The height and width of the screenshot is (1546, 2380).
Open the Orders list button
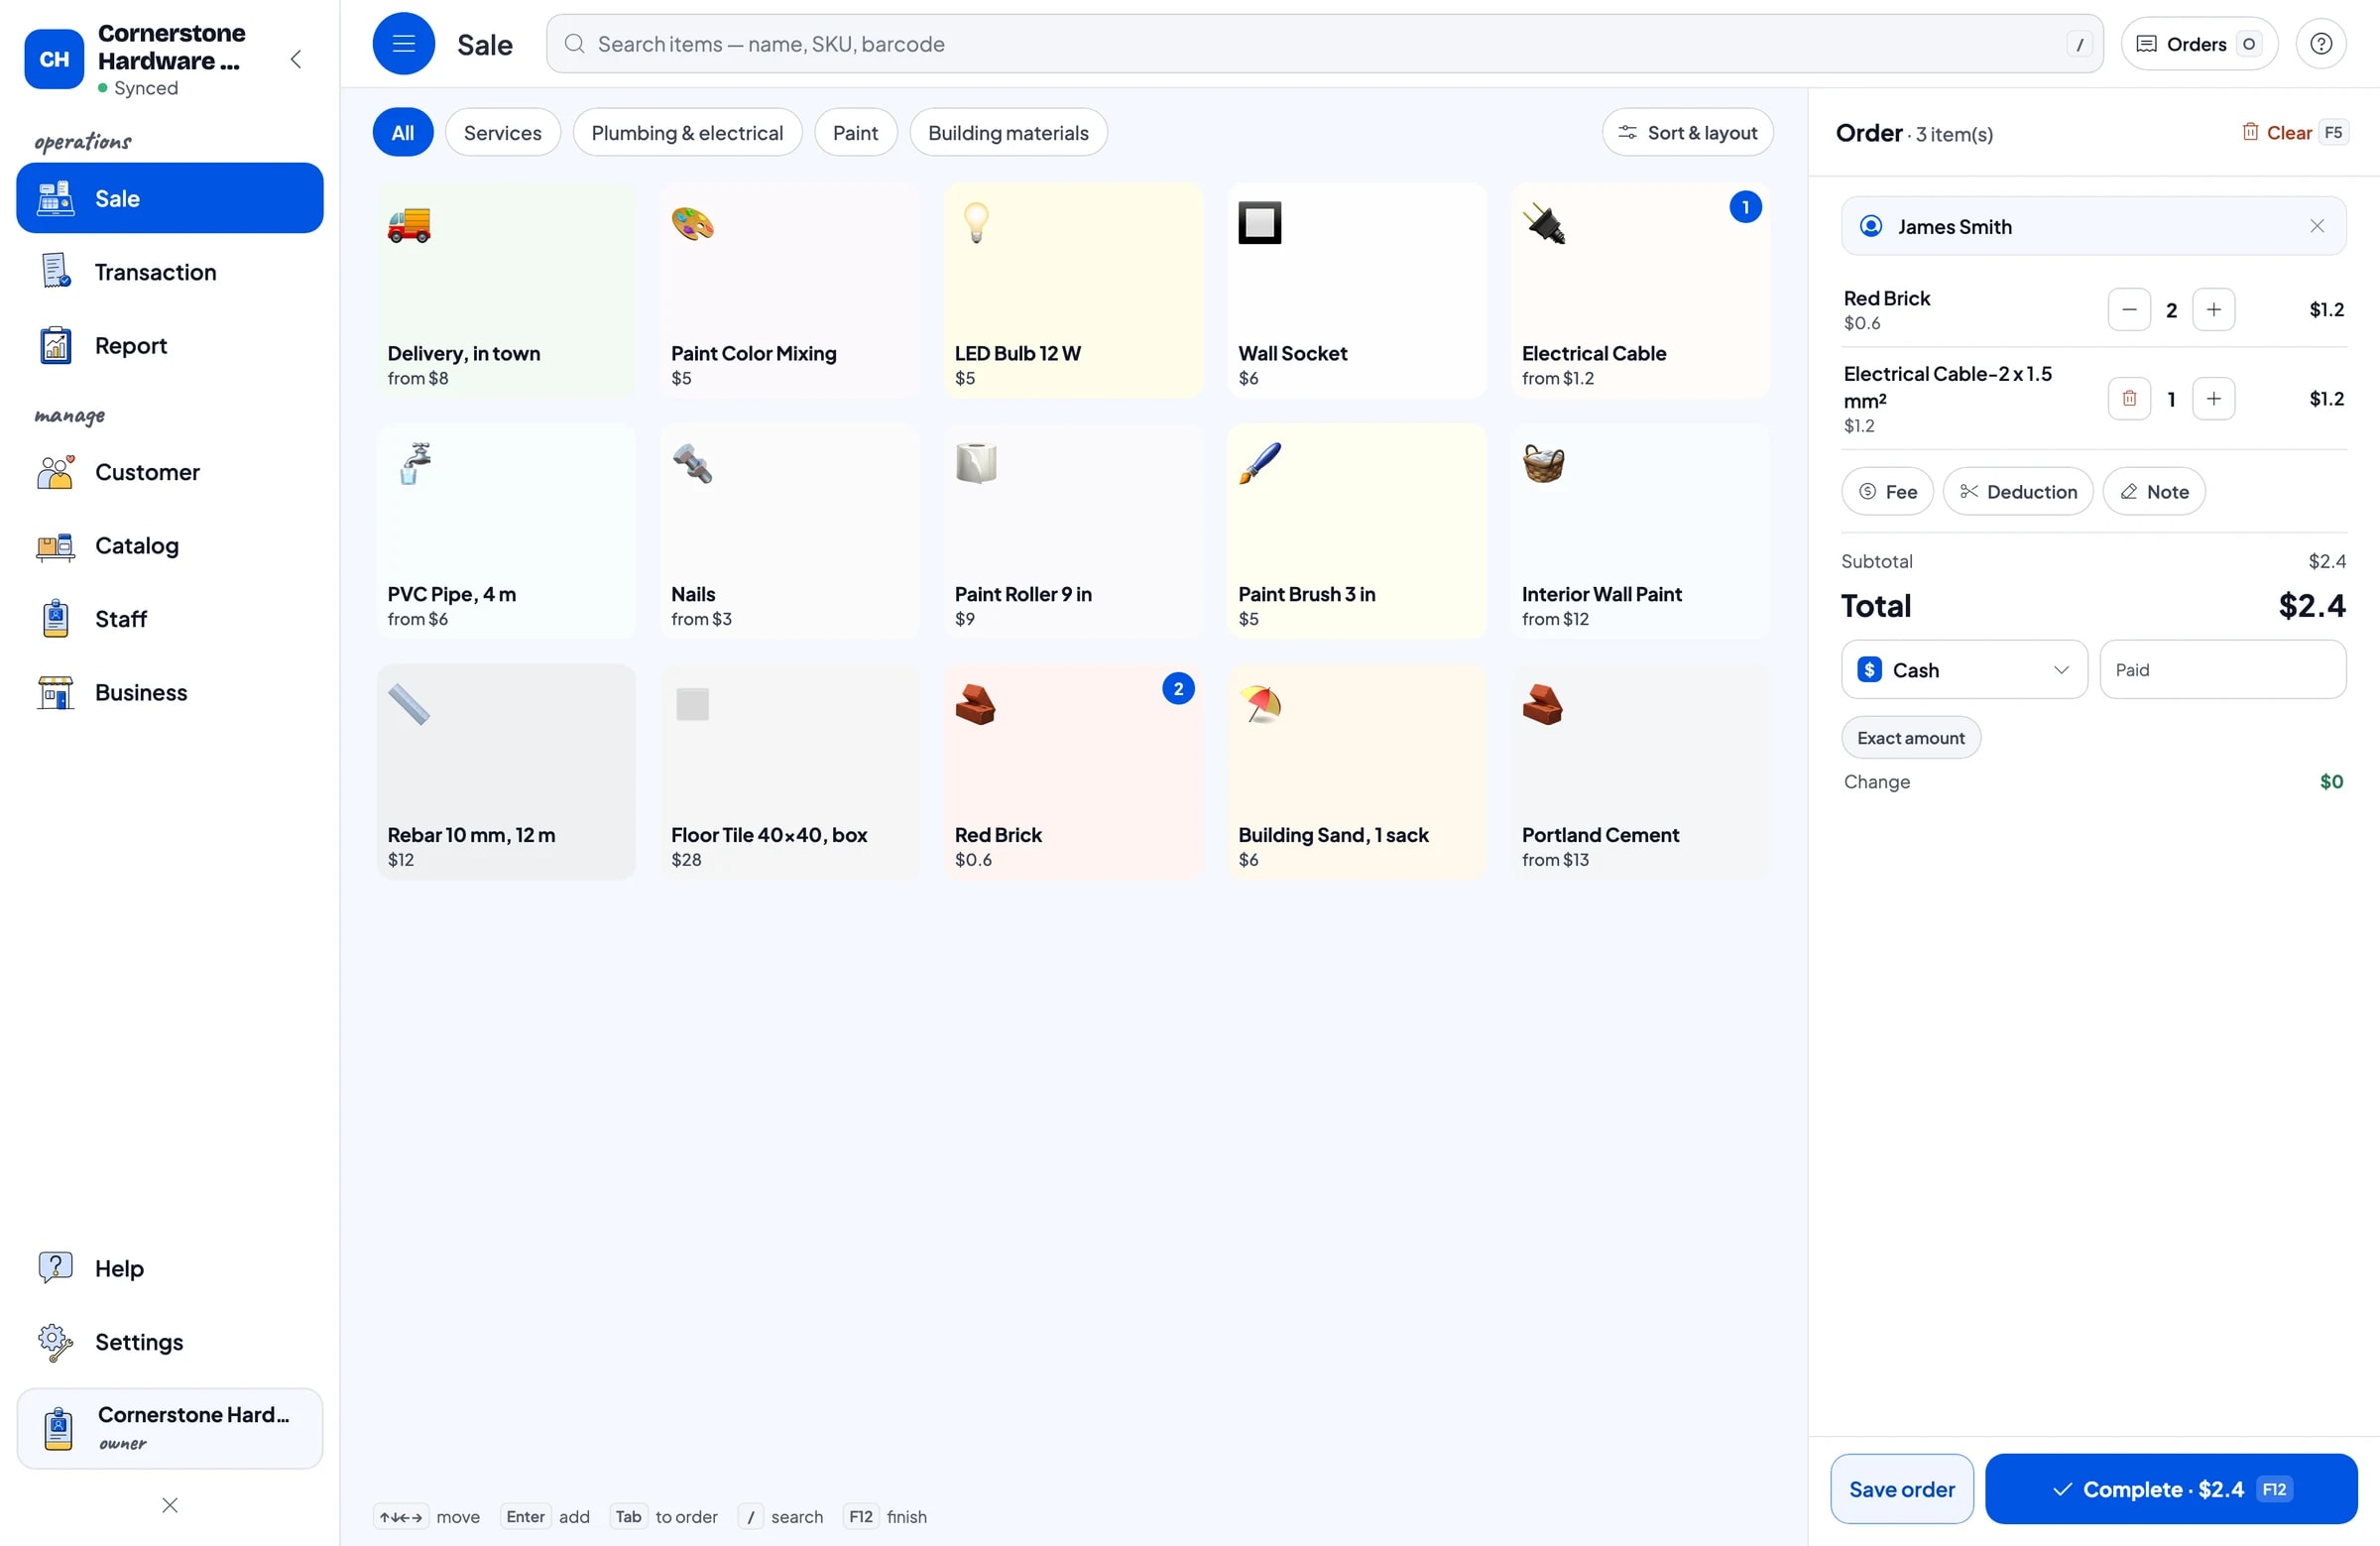point(2199,44)
